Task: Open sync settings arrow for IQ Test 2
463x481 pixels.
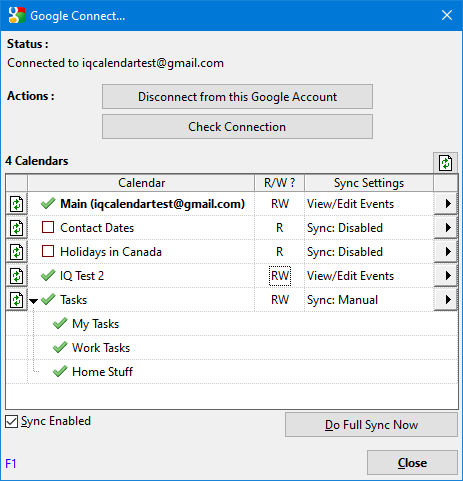Action: pyautogui.click(x=445, y=276)
